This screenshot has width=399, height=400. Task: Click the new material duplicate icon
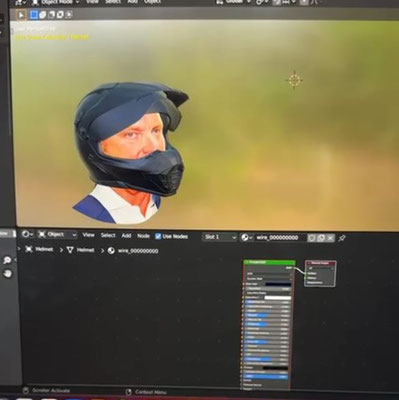(x=321, y=238)
